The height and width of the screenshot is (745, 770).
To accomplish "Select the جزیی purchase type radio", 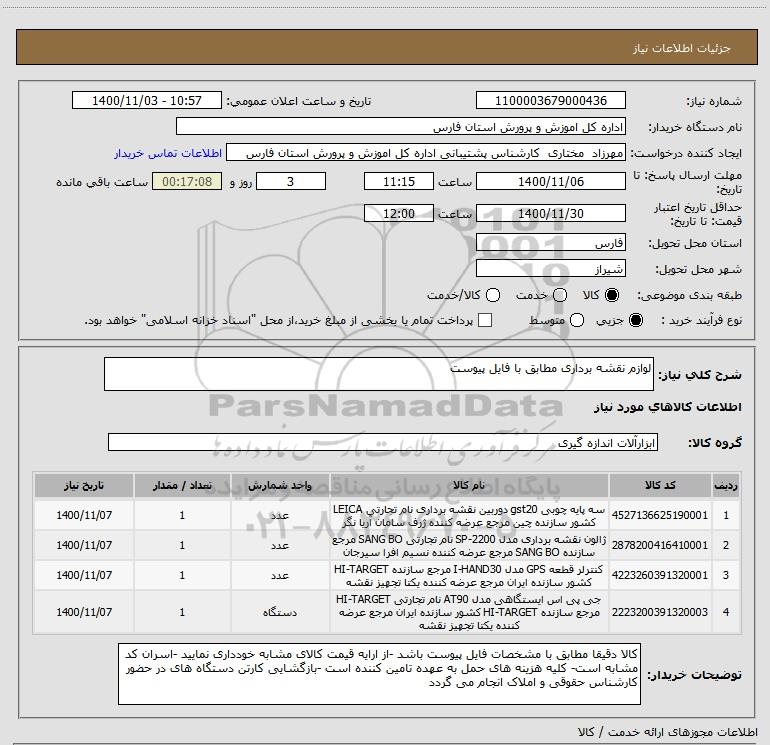I will 635,321.
